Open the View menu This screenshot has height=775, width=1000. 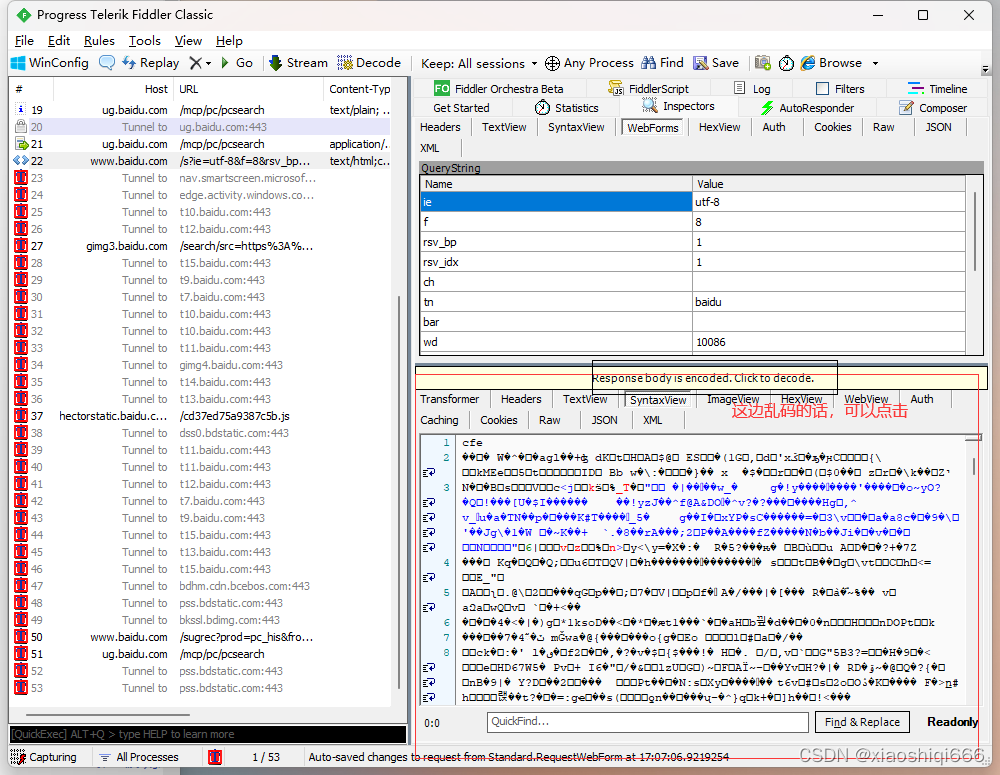[x=188, y=40]
